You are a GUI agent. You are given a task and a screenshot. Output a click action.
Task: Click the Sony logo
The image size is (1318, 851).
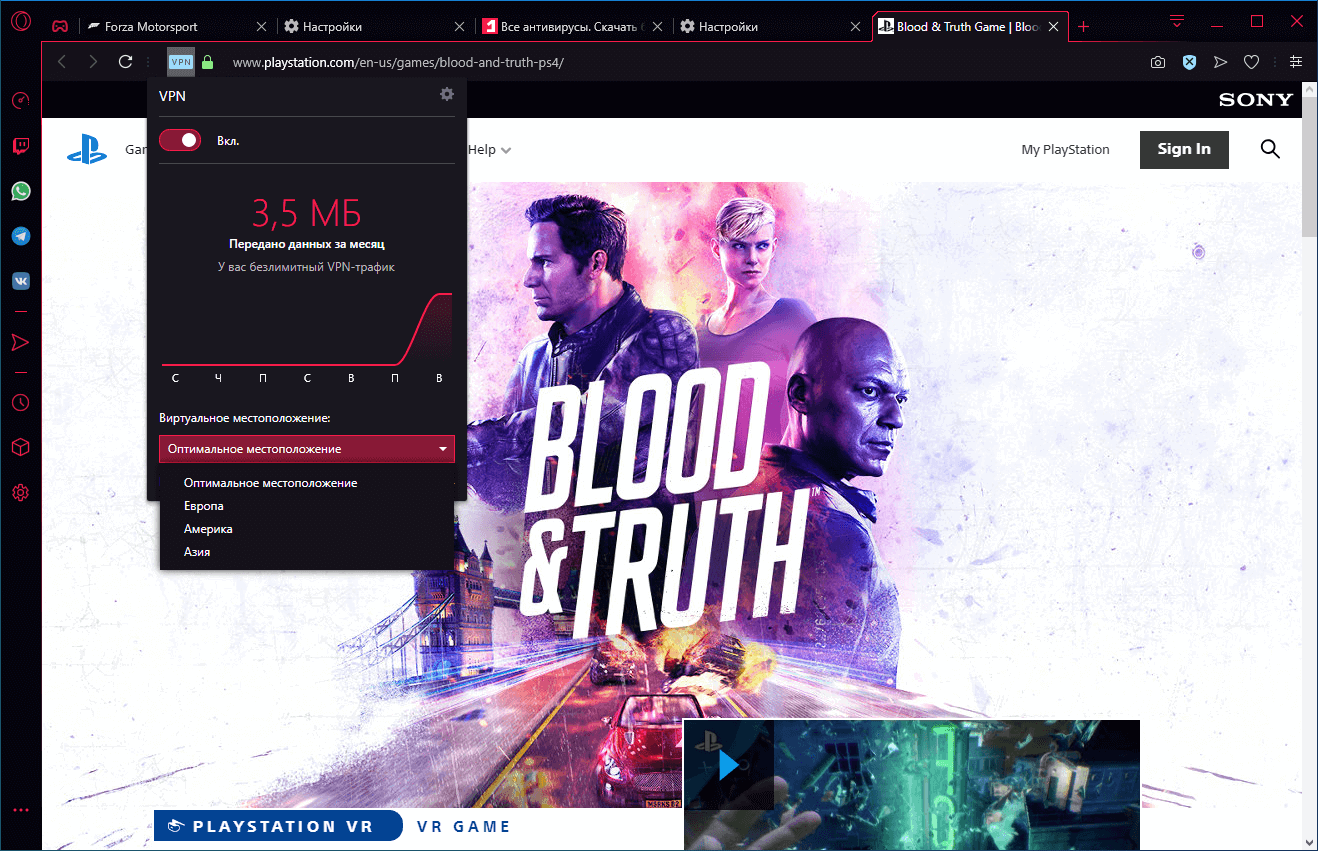click(x=1256, y=100)
